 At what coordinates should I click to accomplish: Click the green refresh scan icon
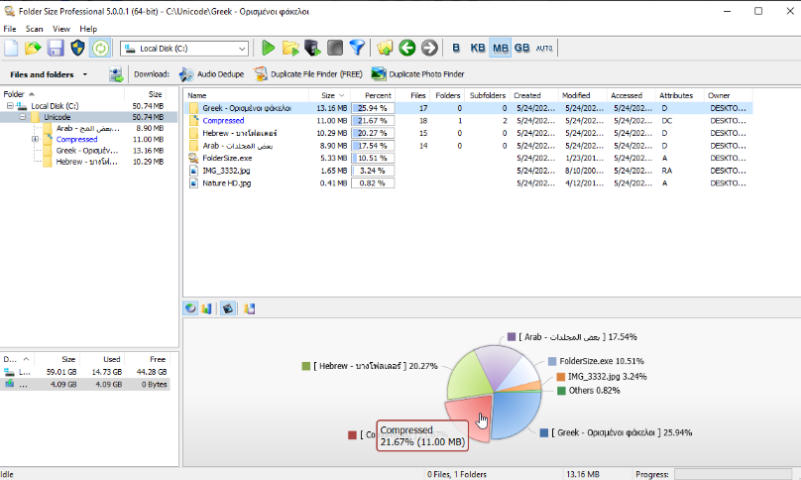[x=100, y=48]
